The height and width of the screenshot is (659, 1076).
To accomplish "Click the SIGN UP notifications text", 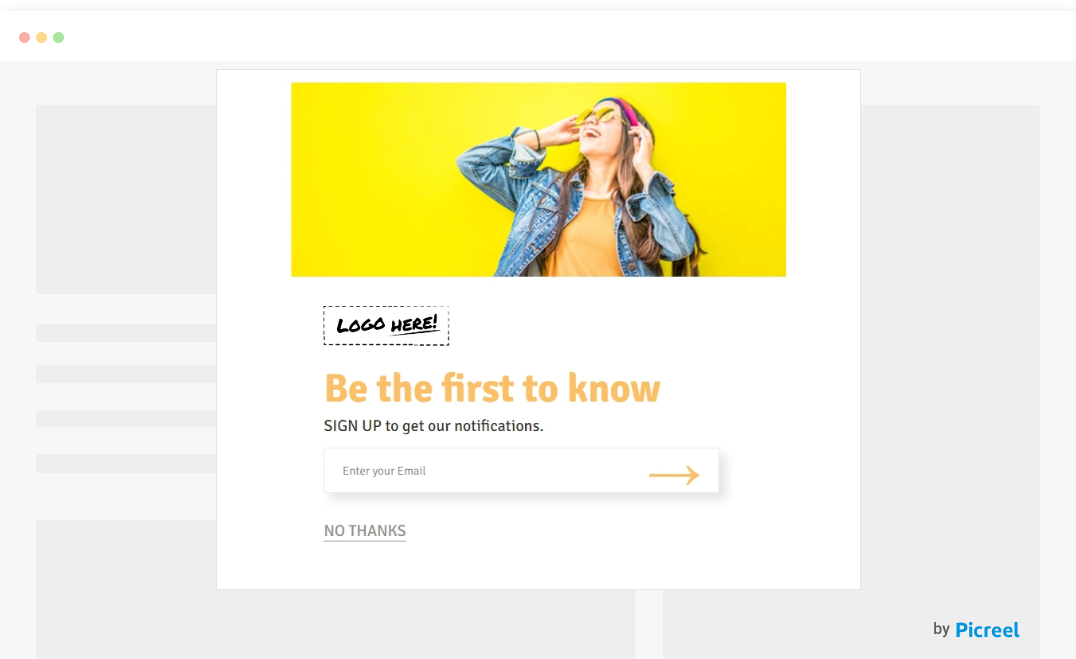I will pos(433,426).
